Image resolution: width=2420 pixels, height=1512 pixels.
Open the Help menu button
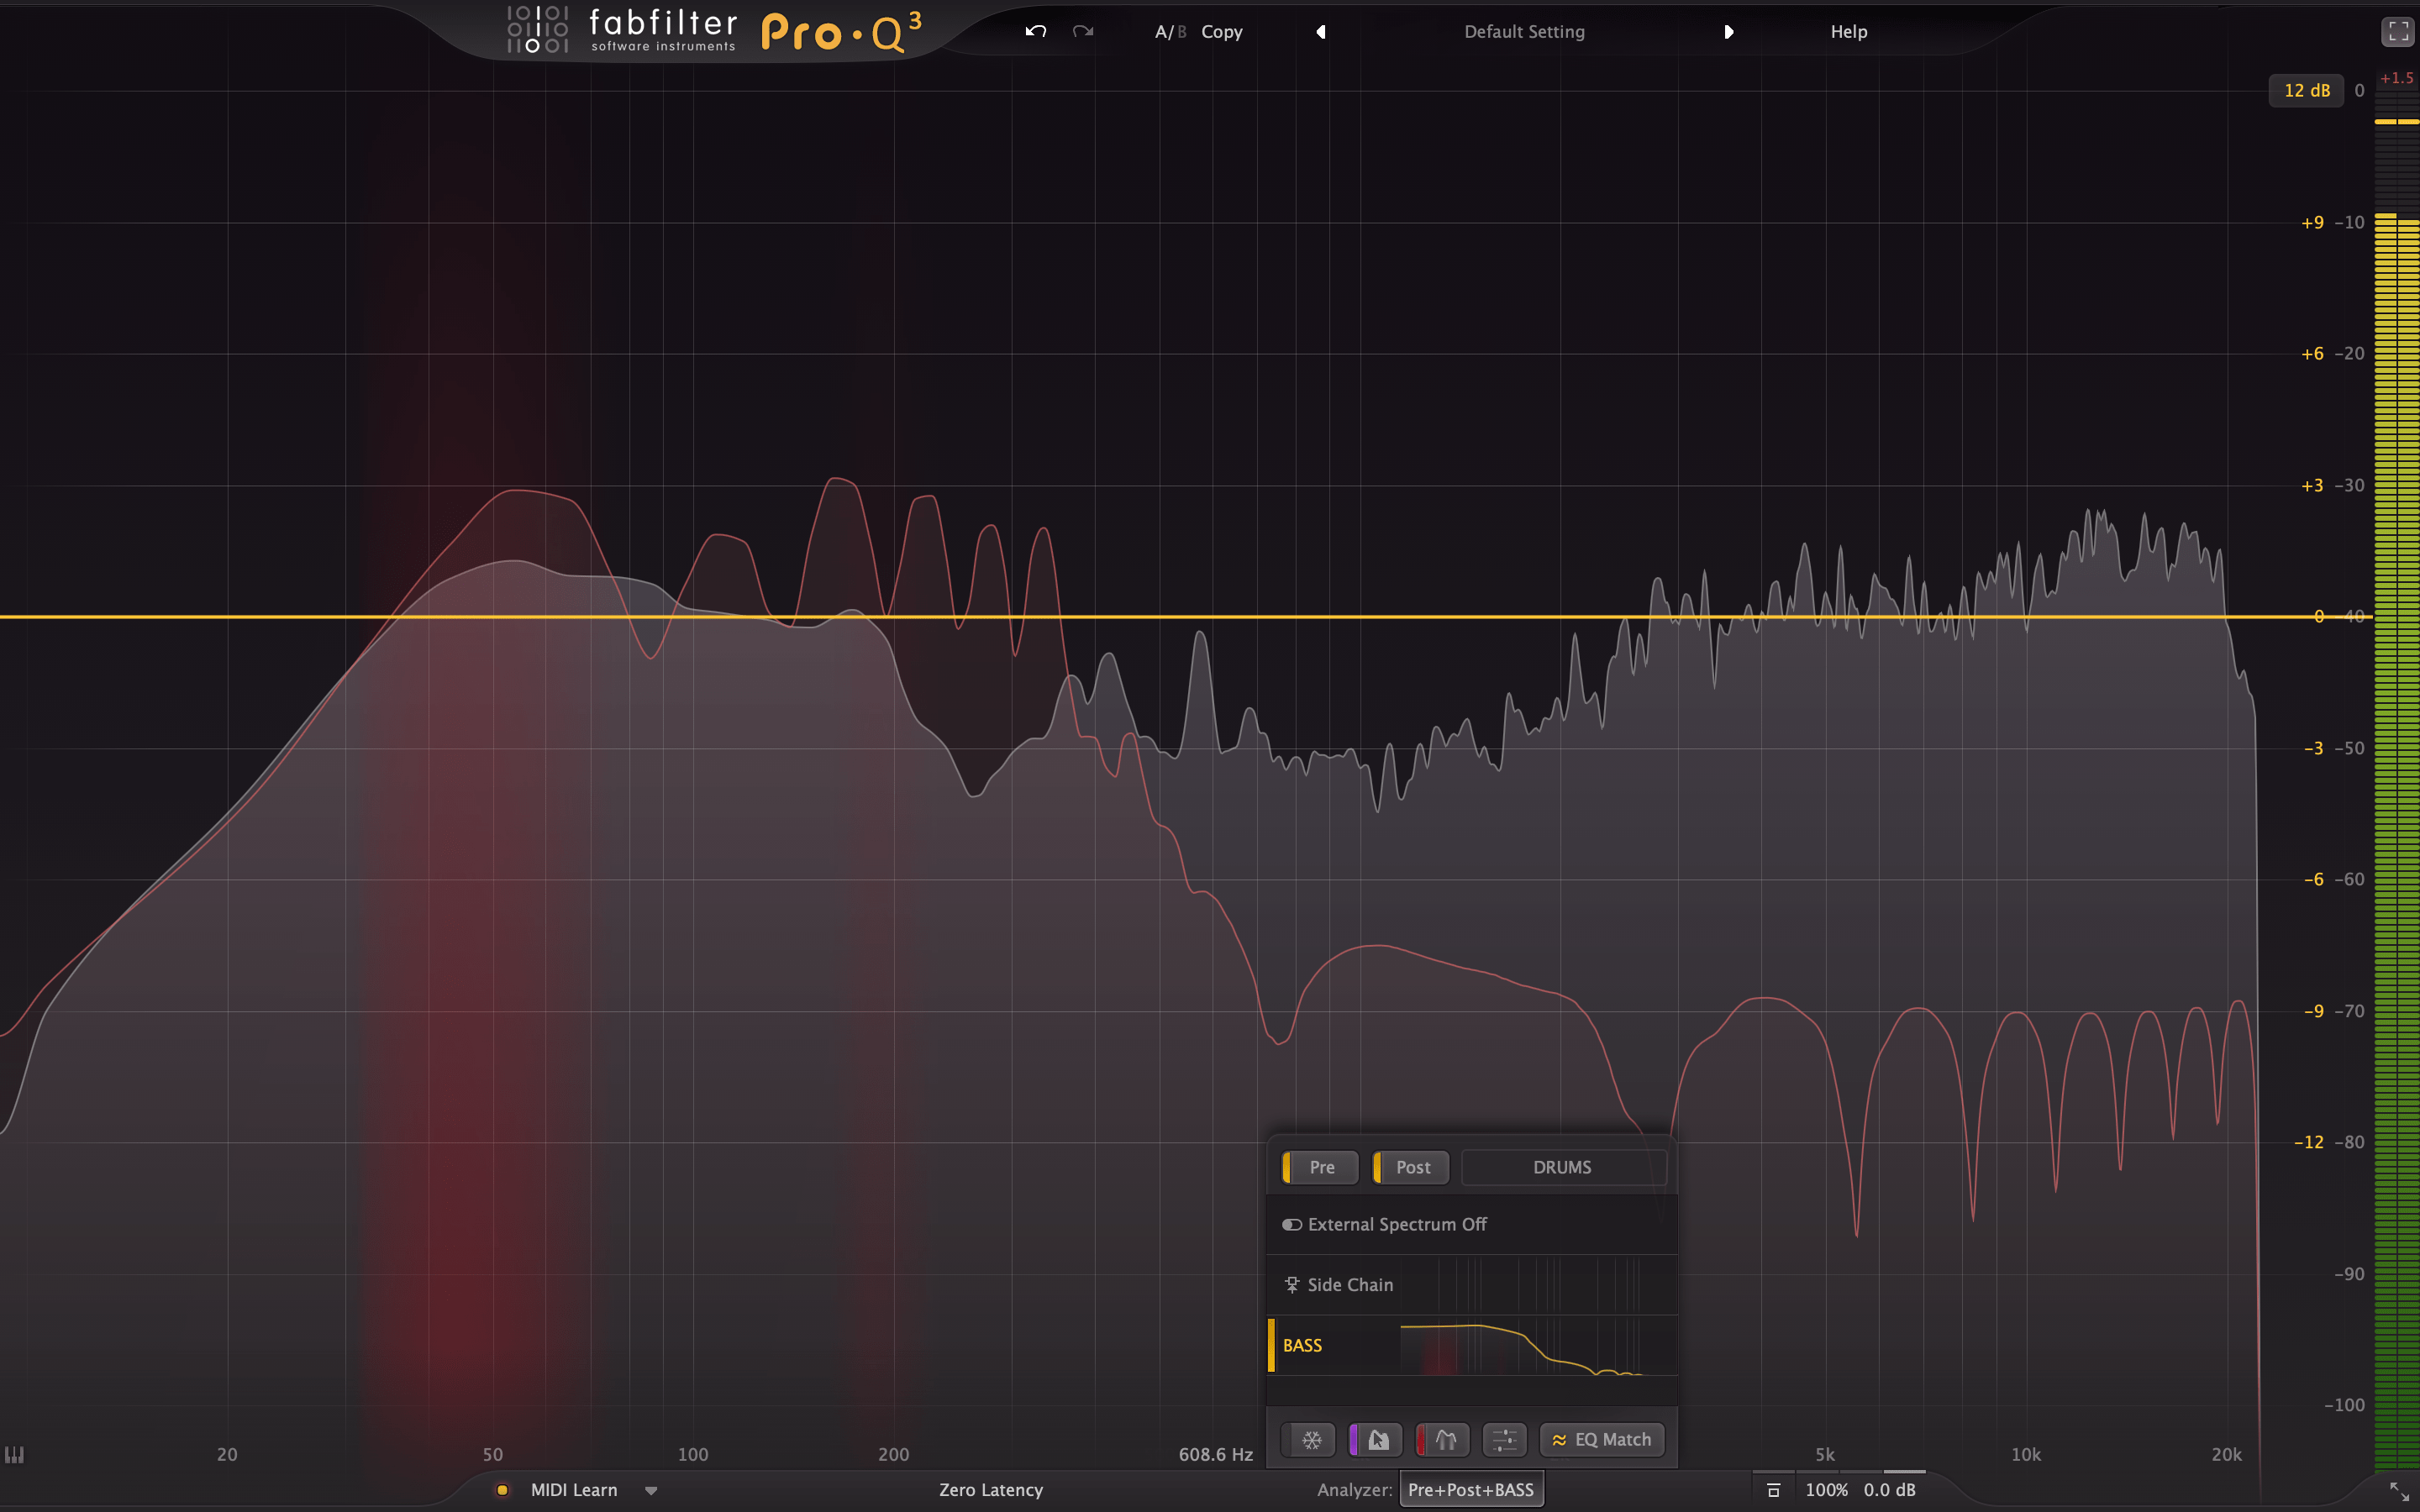(1848, 31)
